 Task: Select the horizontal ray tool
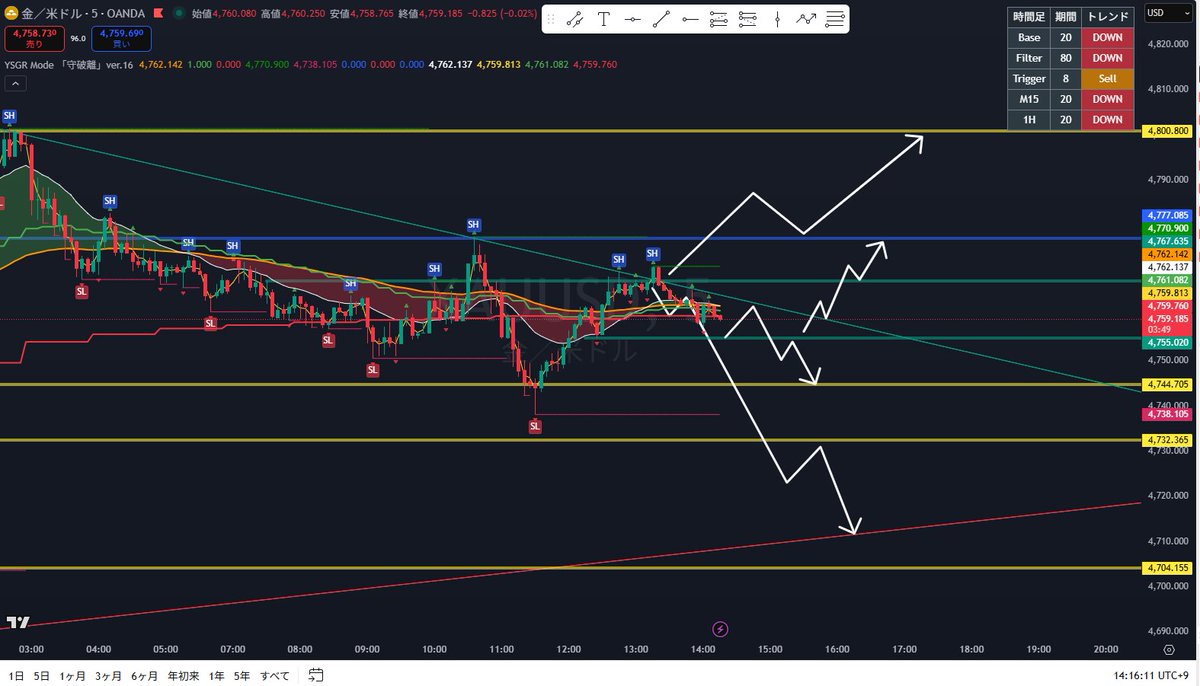(x=690, y=19)
